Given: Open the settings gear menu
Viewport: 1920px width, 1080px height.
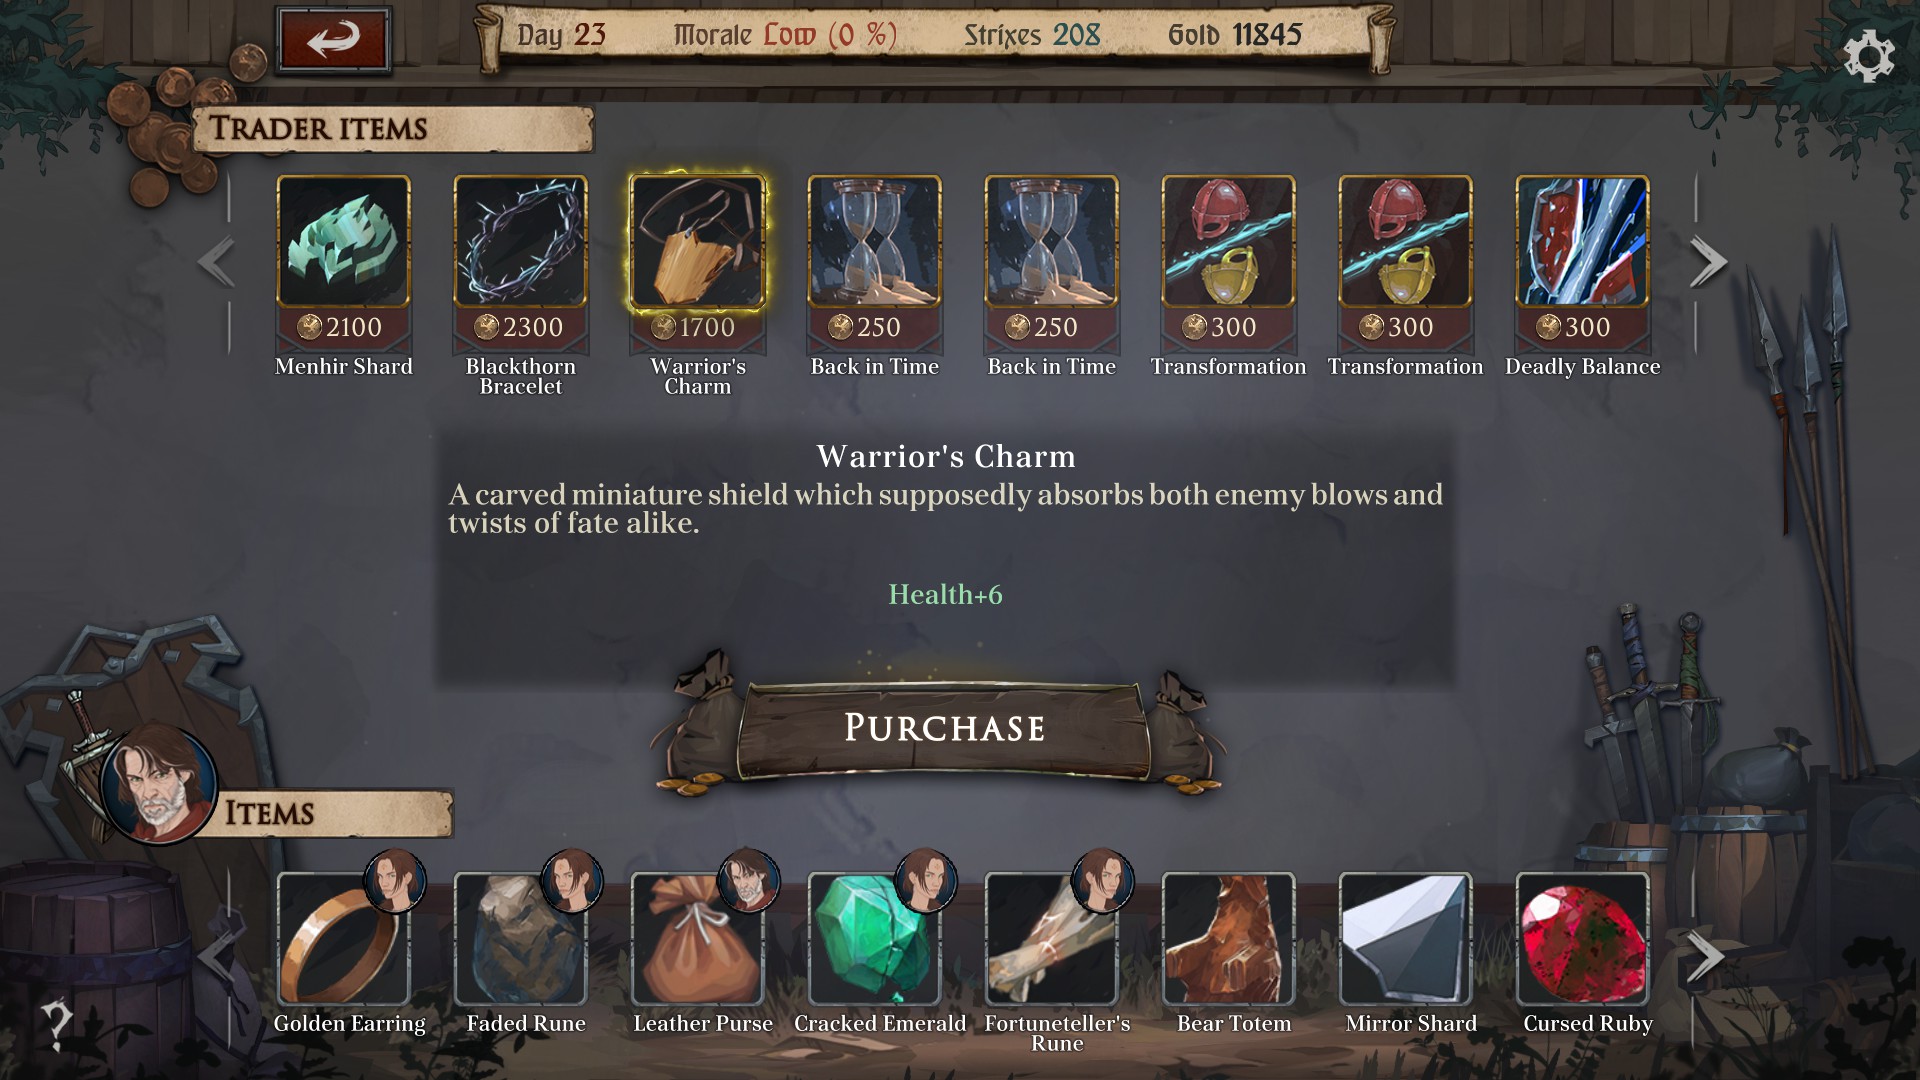Looking at the screenshot, I should click(1868, 57).
